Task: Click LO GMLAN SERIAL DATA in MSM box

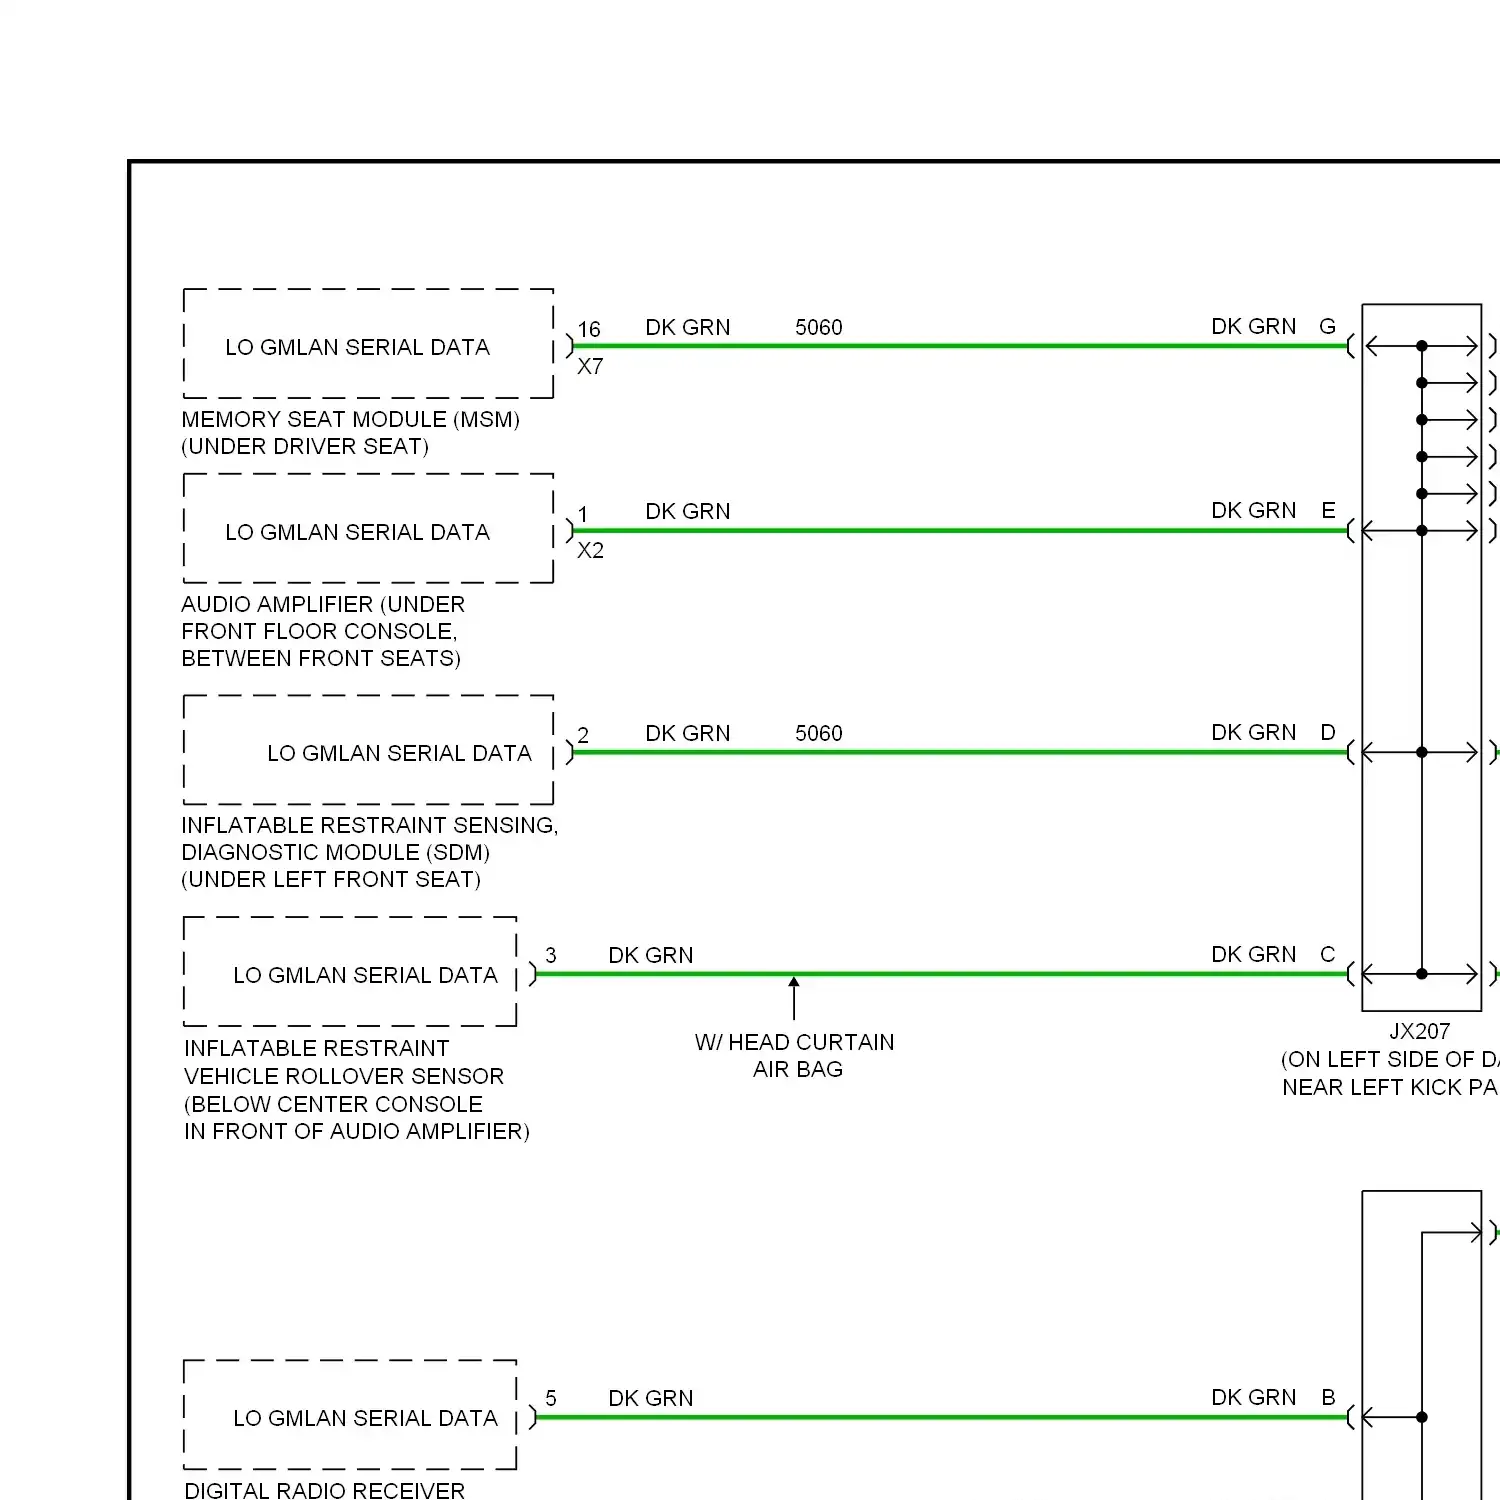Action: pos(358,347)
